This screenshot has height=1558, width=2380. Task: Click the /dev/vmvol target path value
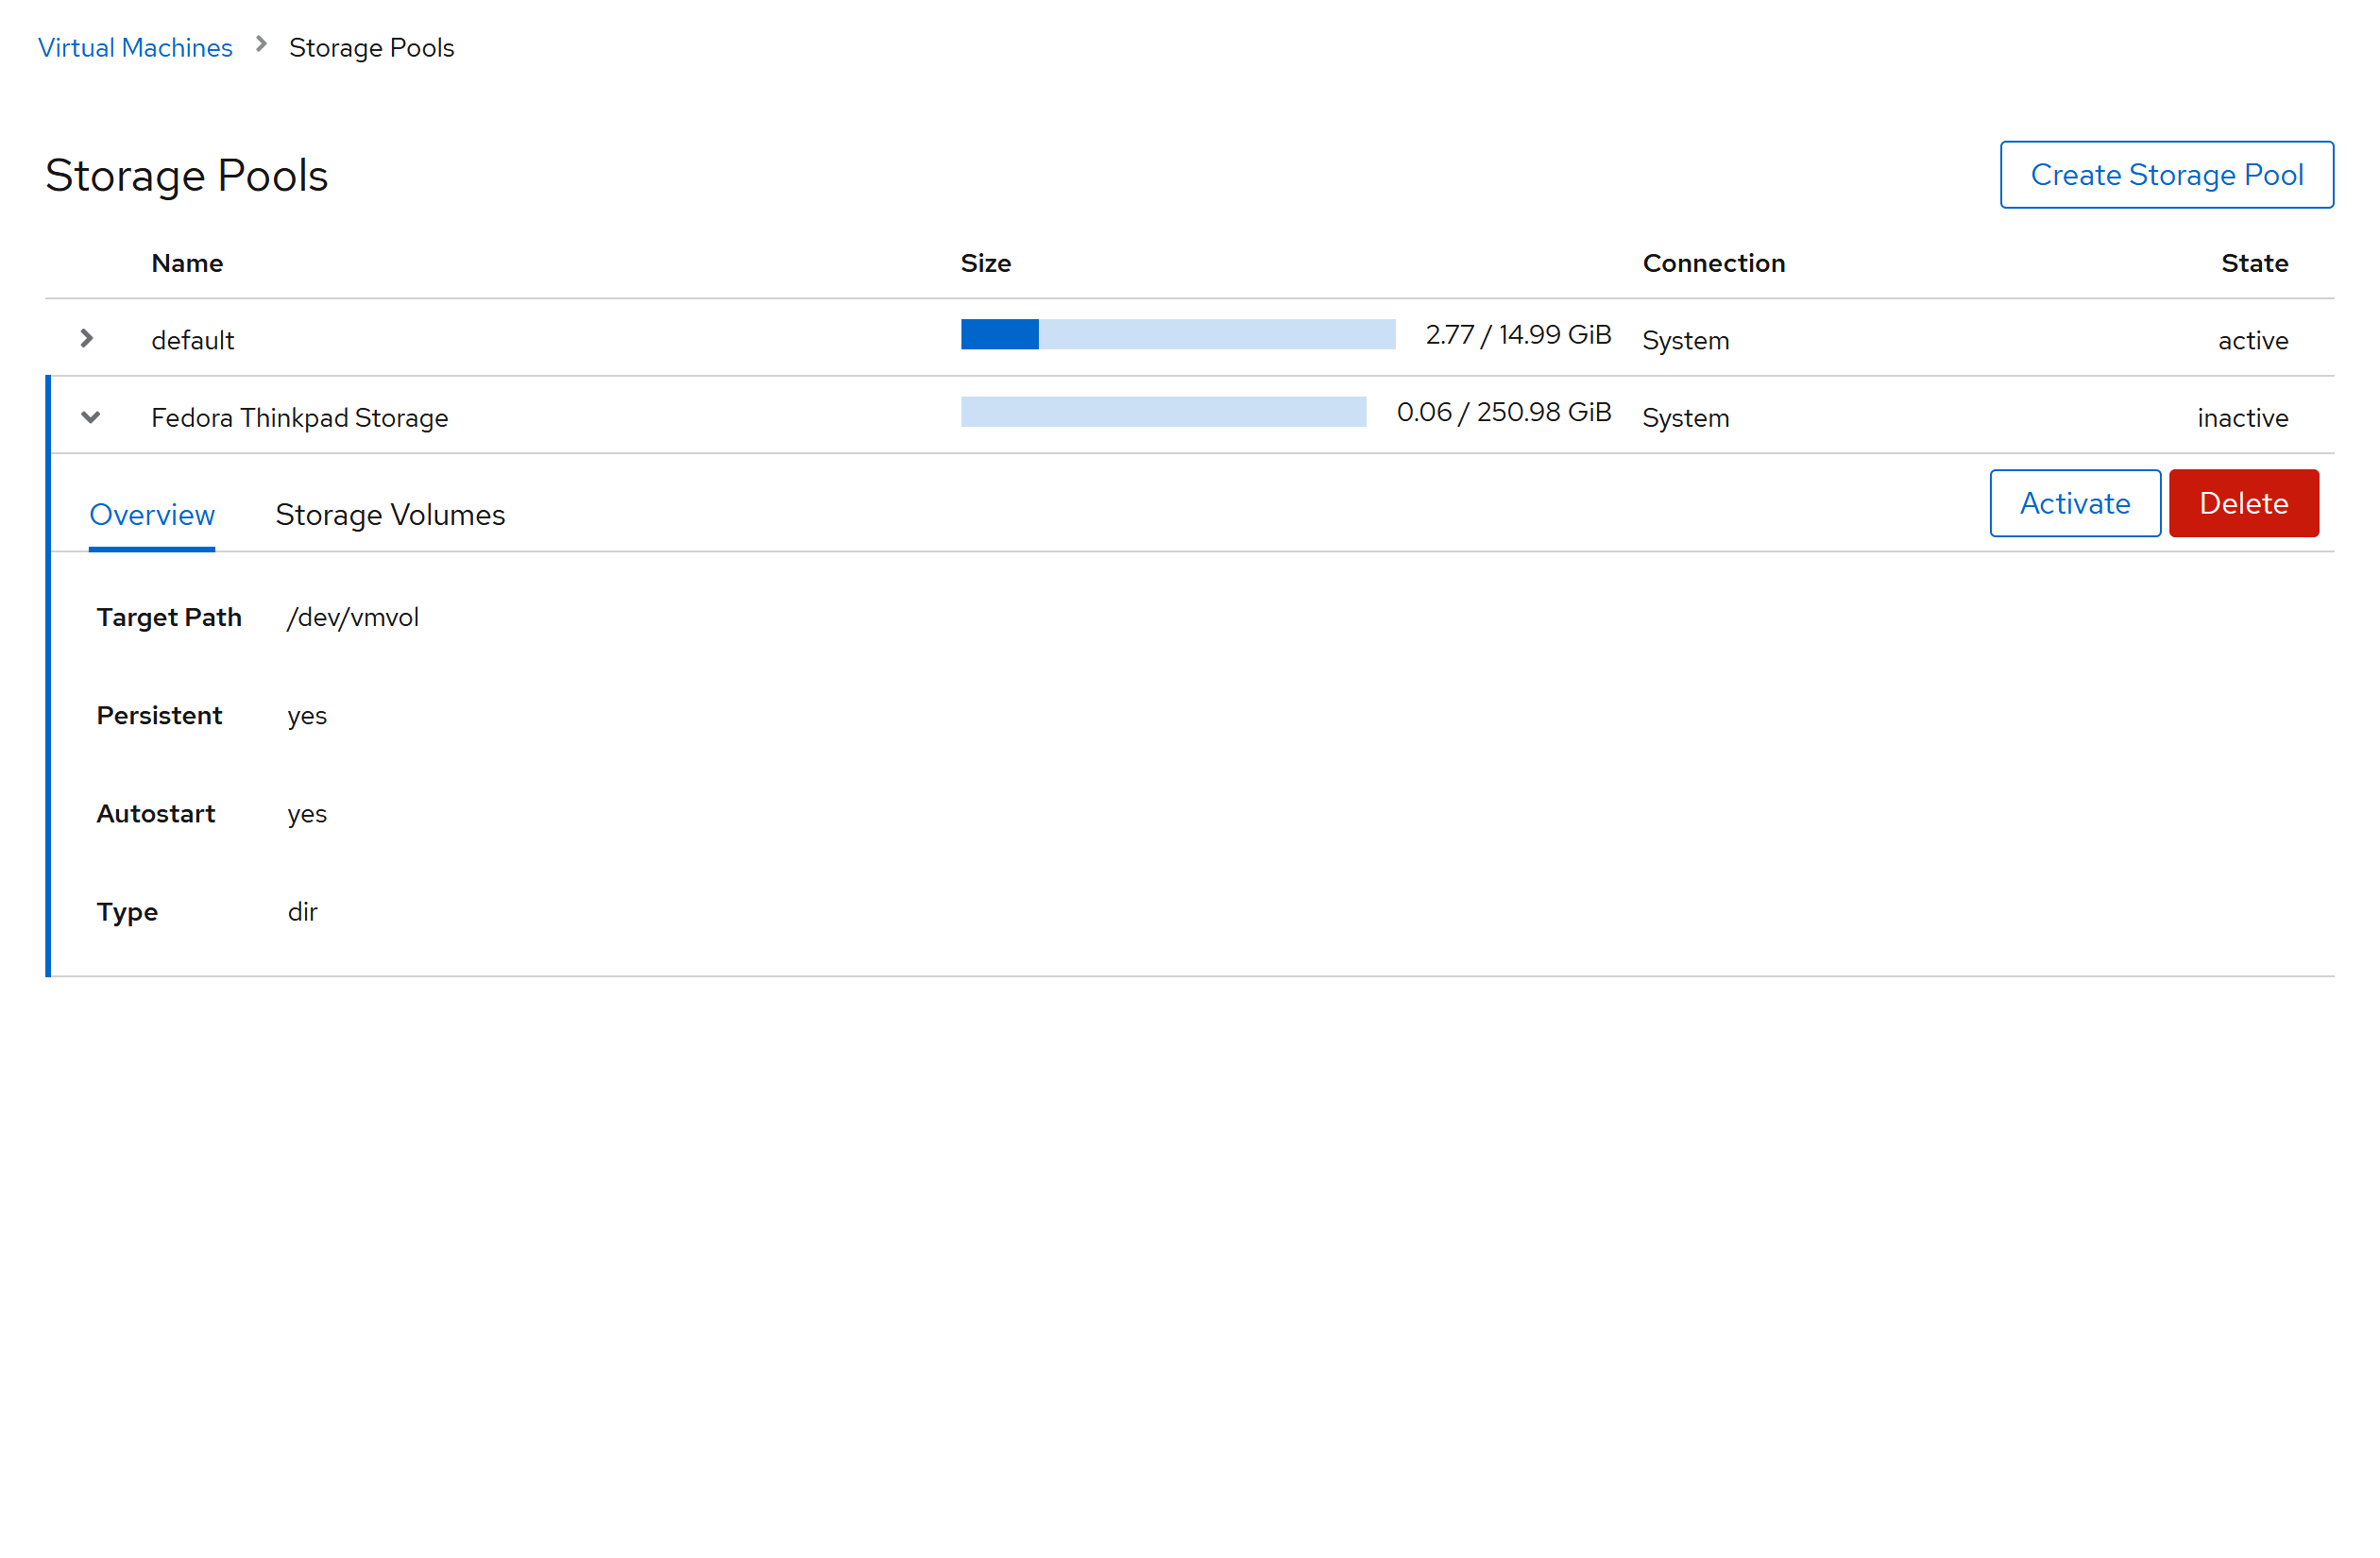coord(353,617)
